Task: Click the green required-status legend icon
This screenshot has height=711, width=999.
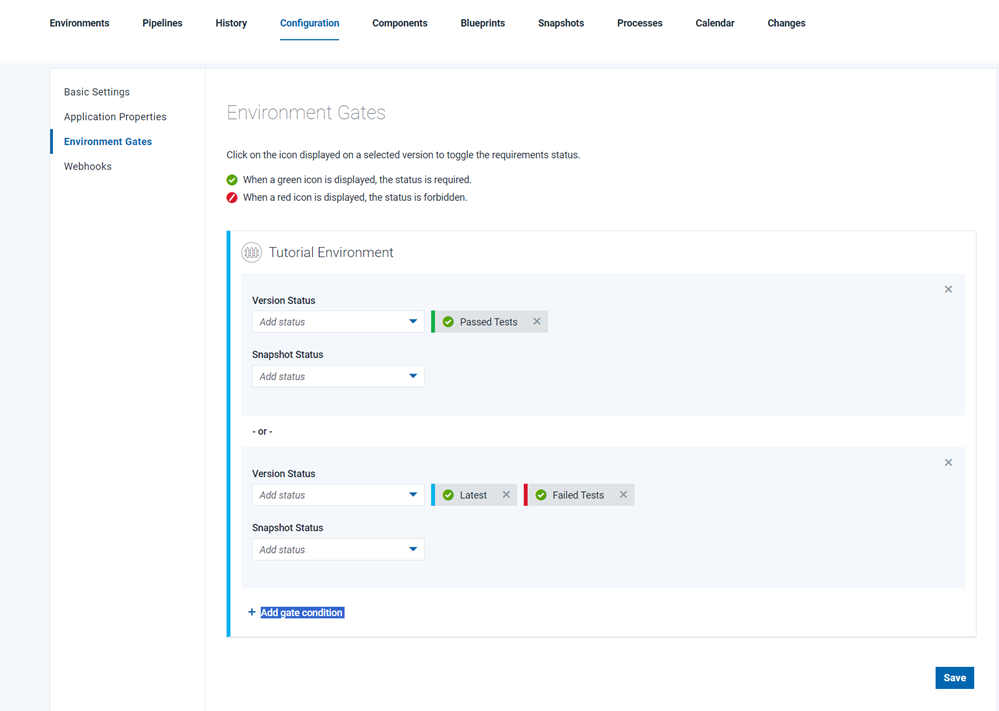Action: (x=231, y=180)
